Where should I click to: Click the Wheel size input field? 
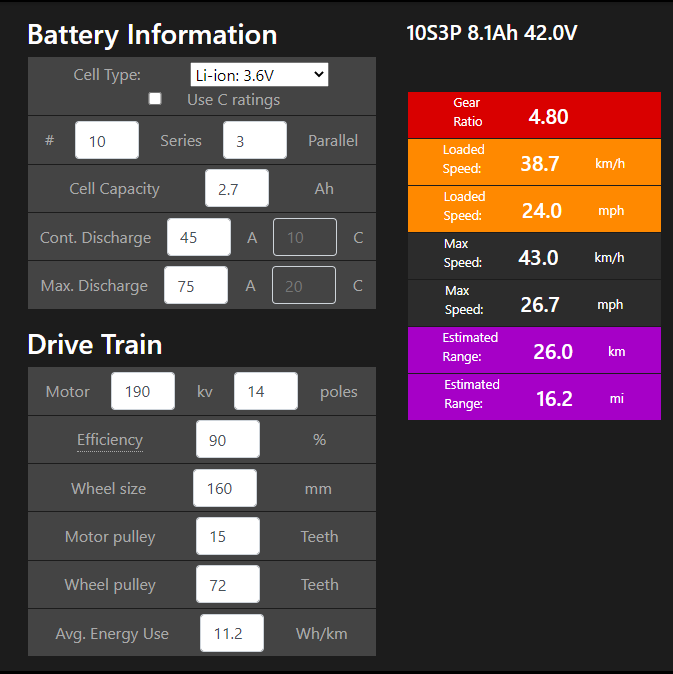pos(225,489)
